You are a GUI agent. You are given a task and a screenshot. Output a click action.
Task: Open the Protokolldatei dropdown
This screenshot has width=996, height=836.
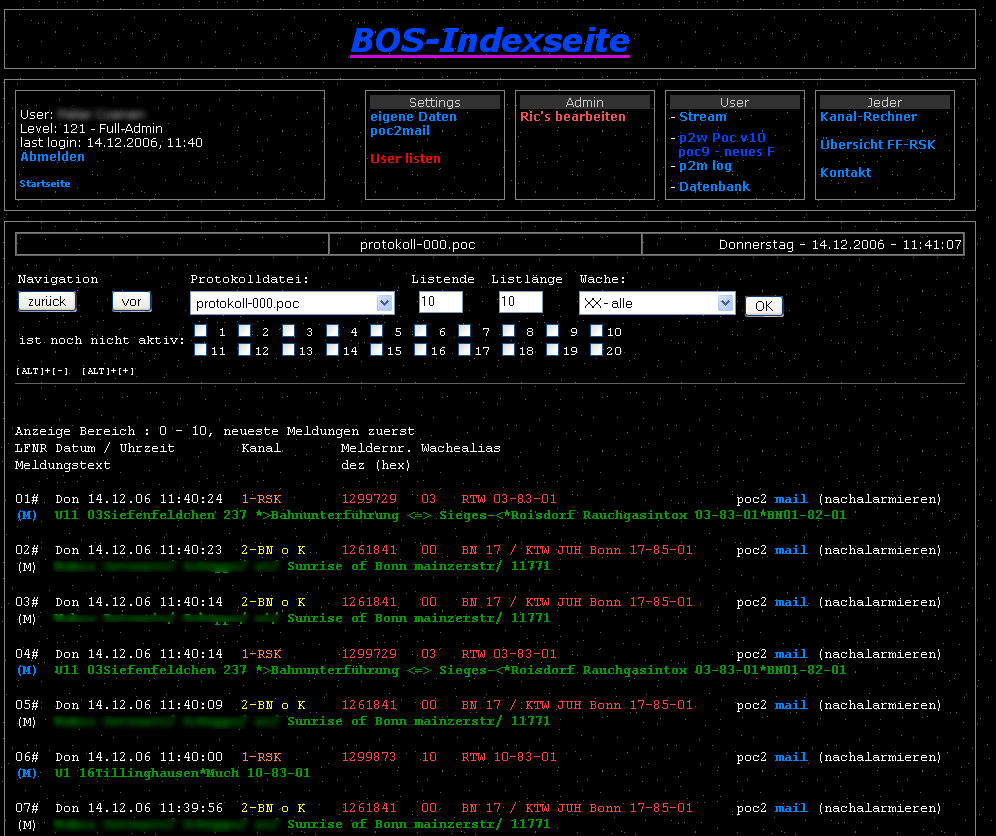pos(292,303)
